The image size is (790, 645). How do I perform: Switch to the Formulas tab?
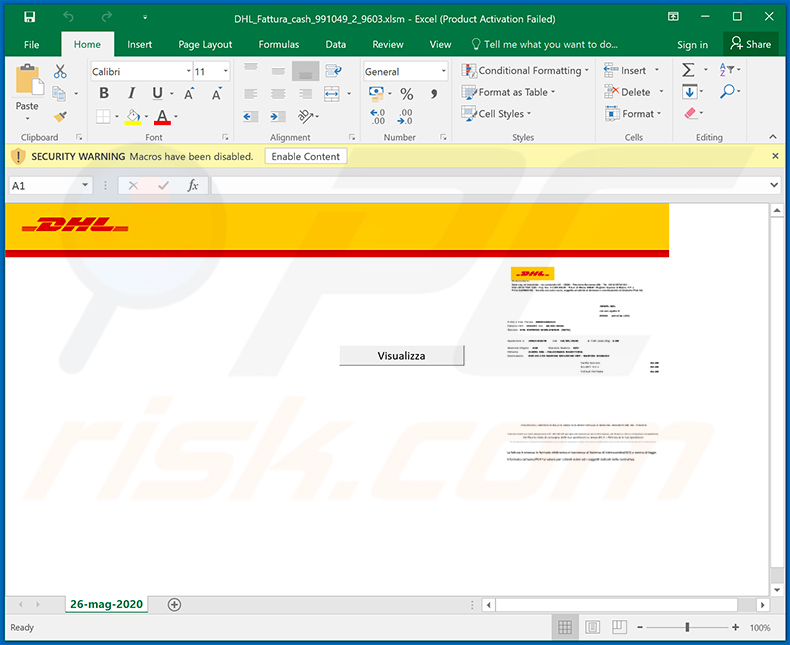[279, 44]
